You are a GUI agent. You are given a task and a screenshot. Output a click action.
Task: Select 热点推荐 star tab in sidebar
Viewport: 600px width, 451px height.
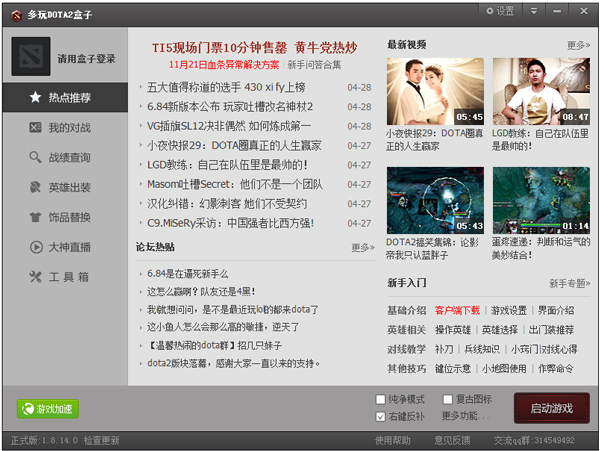(64, 98)
